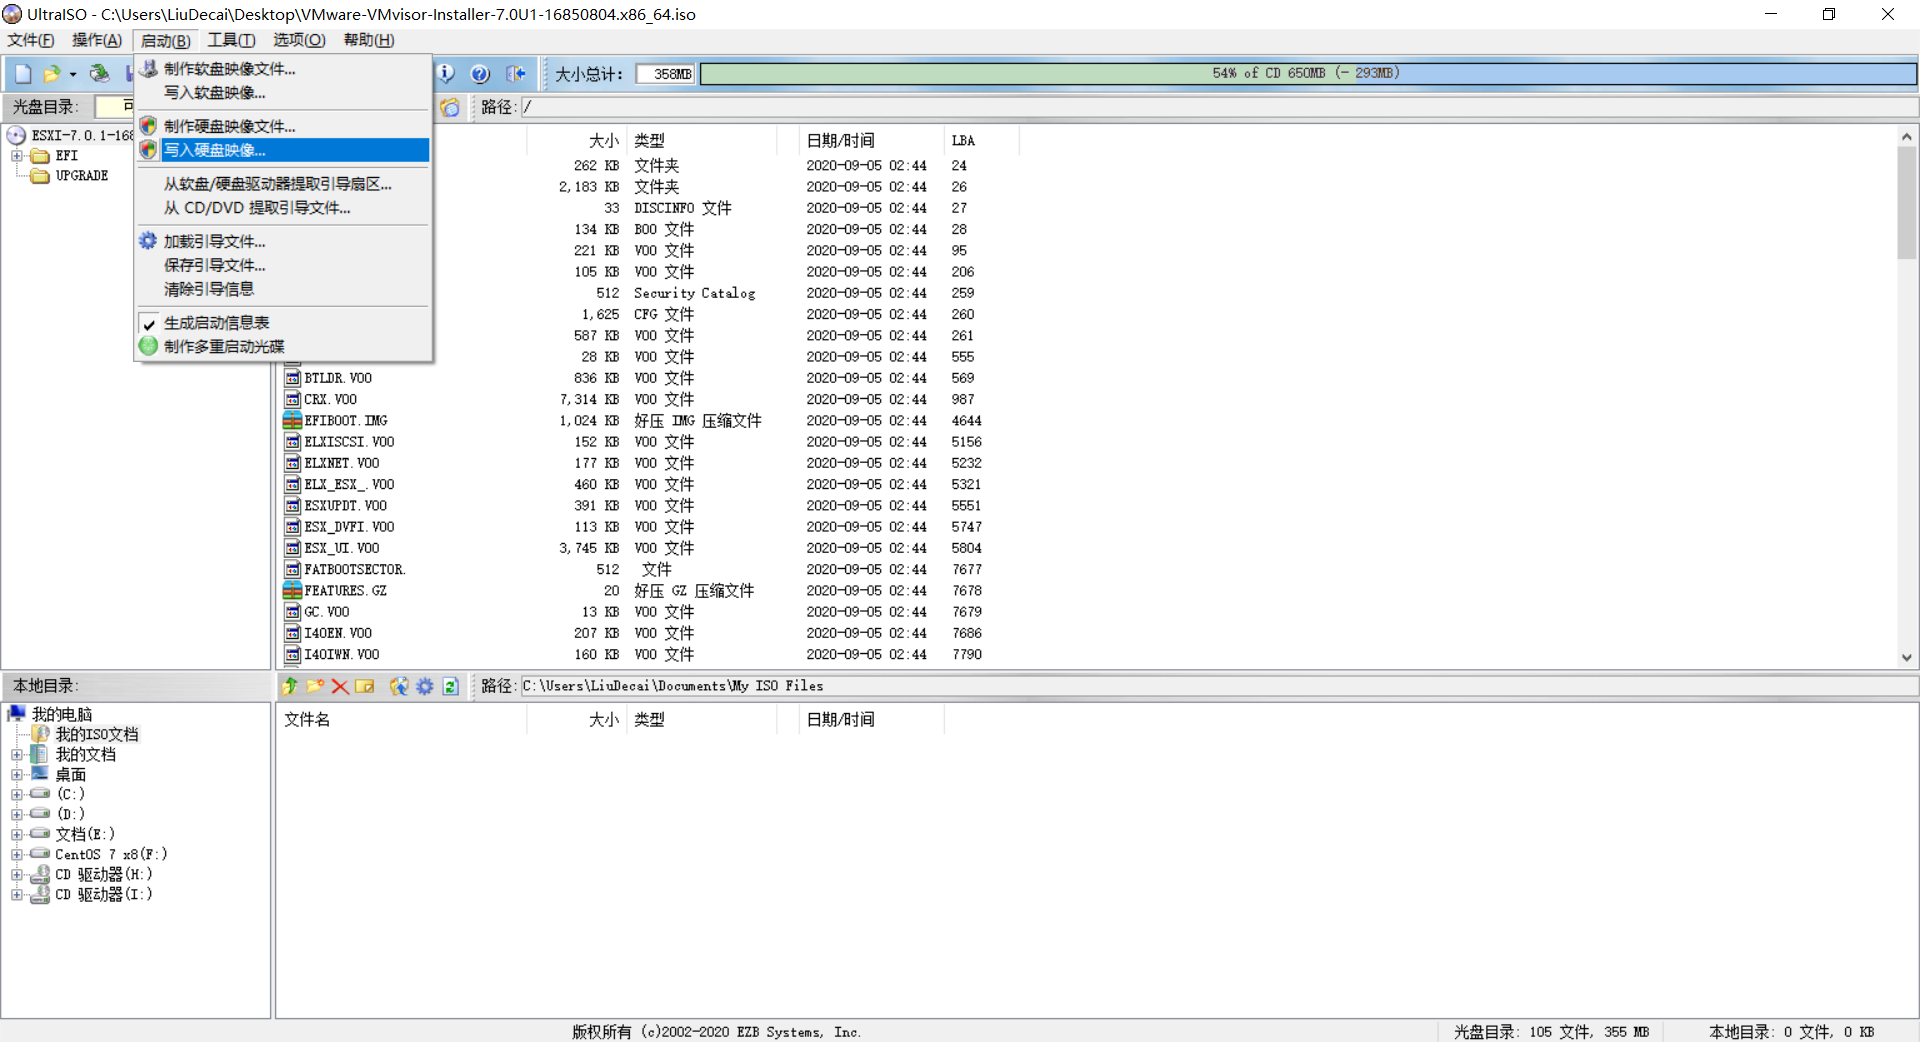Click the image list scroll down arrow

[1907, 657]
